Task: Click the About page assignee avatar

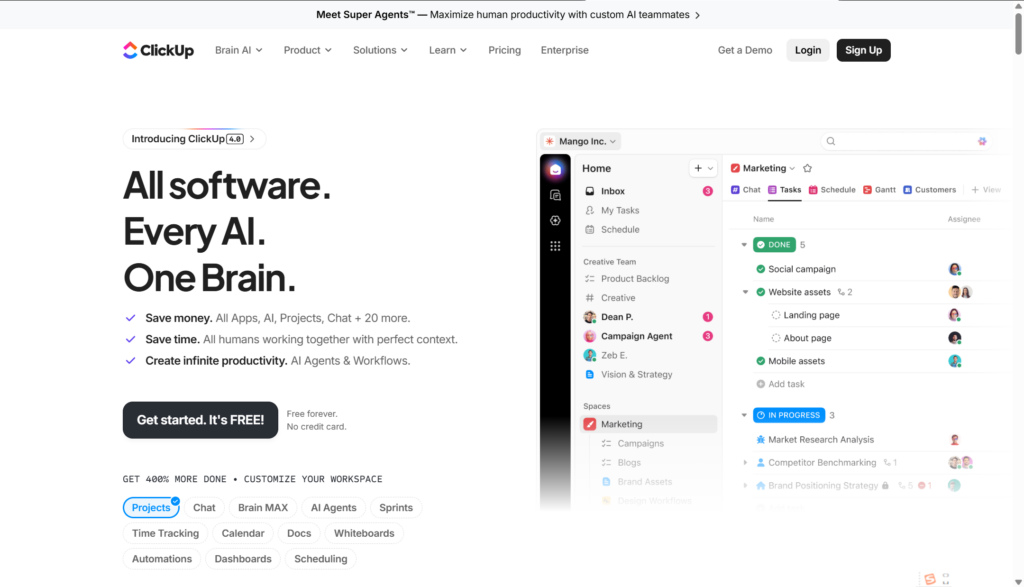Action: tap(955, 338)
